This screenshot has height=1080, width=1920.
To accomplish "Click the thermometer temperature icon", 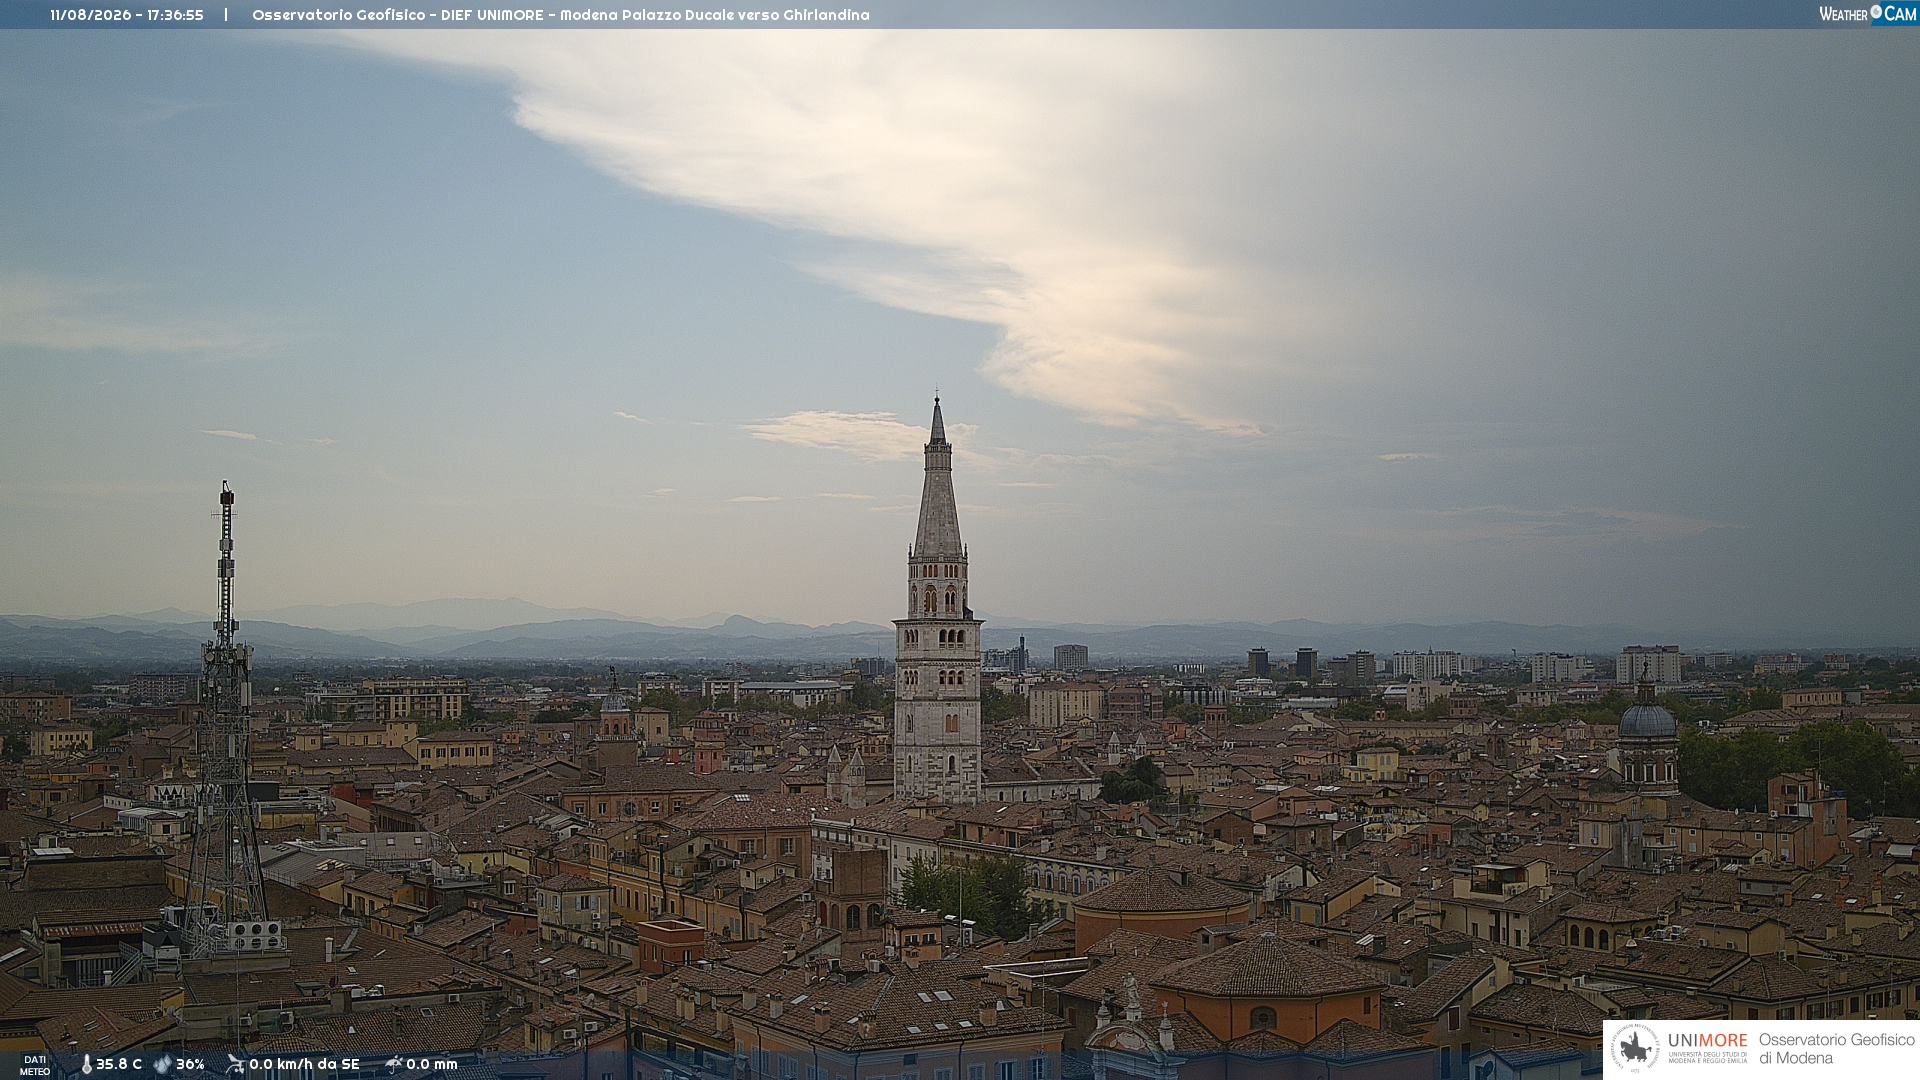I will pos(86,1064).
